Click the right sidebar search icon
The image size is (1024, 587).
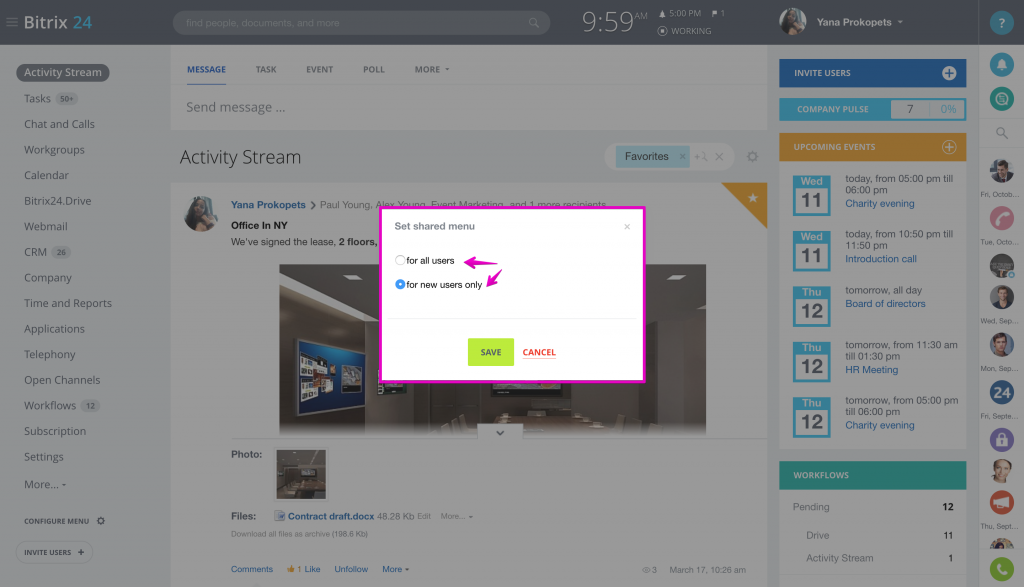(1001, 133)
